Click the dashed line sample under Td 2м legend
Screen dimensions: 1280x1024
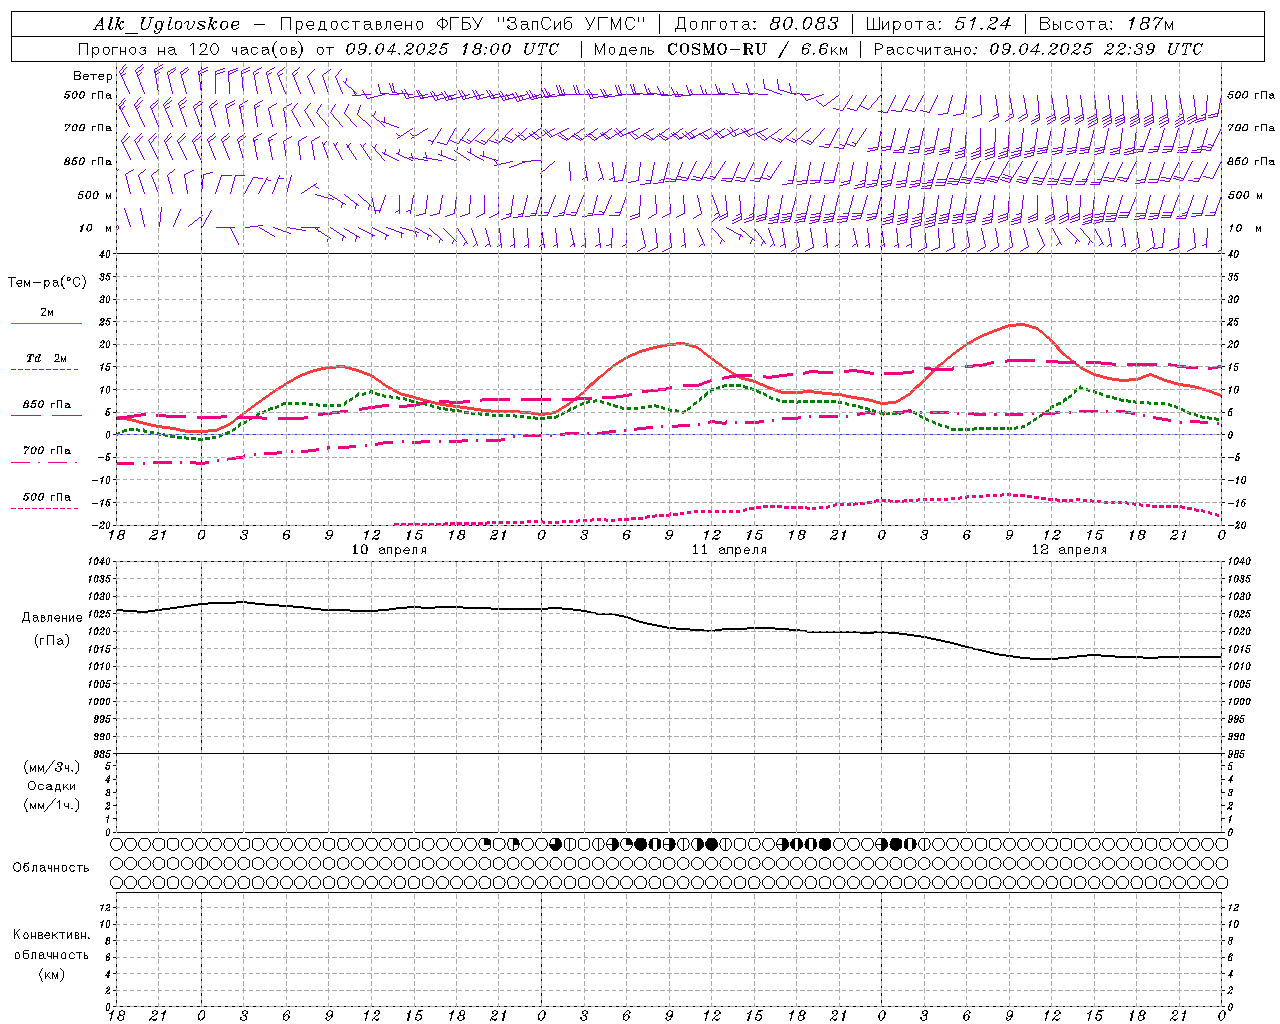click(x=46, y=370)
